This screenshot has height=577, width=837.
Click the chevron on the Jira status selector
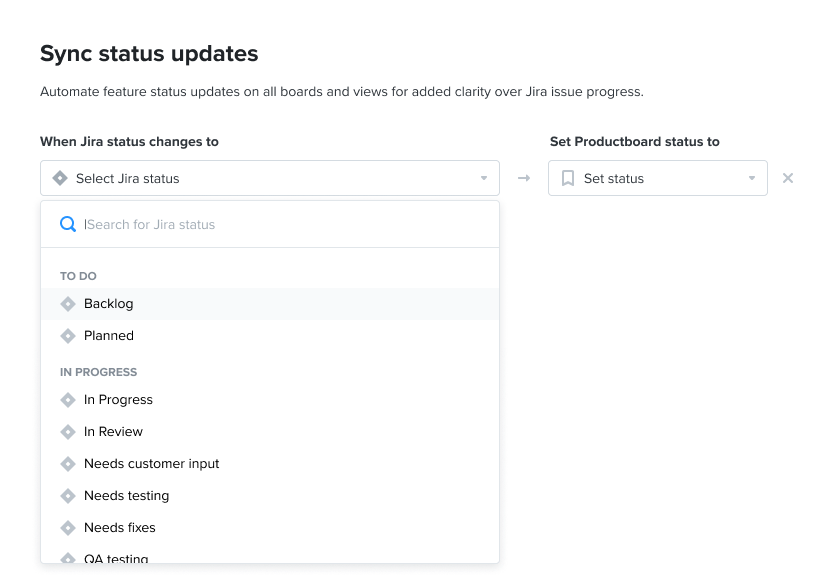pyautogui.click(x=484, y=177)
